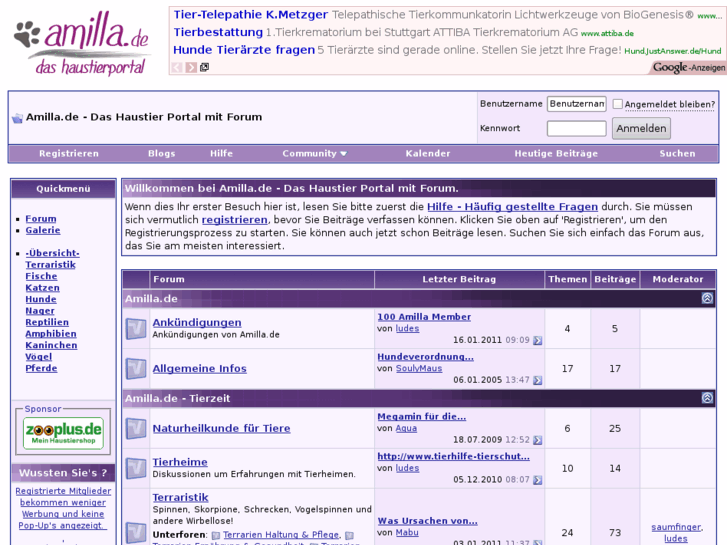The width and height of the screenshot is (727, 545).
Task: View user SoulyMaus profile
Action: pos(419,368)
